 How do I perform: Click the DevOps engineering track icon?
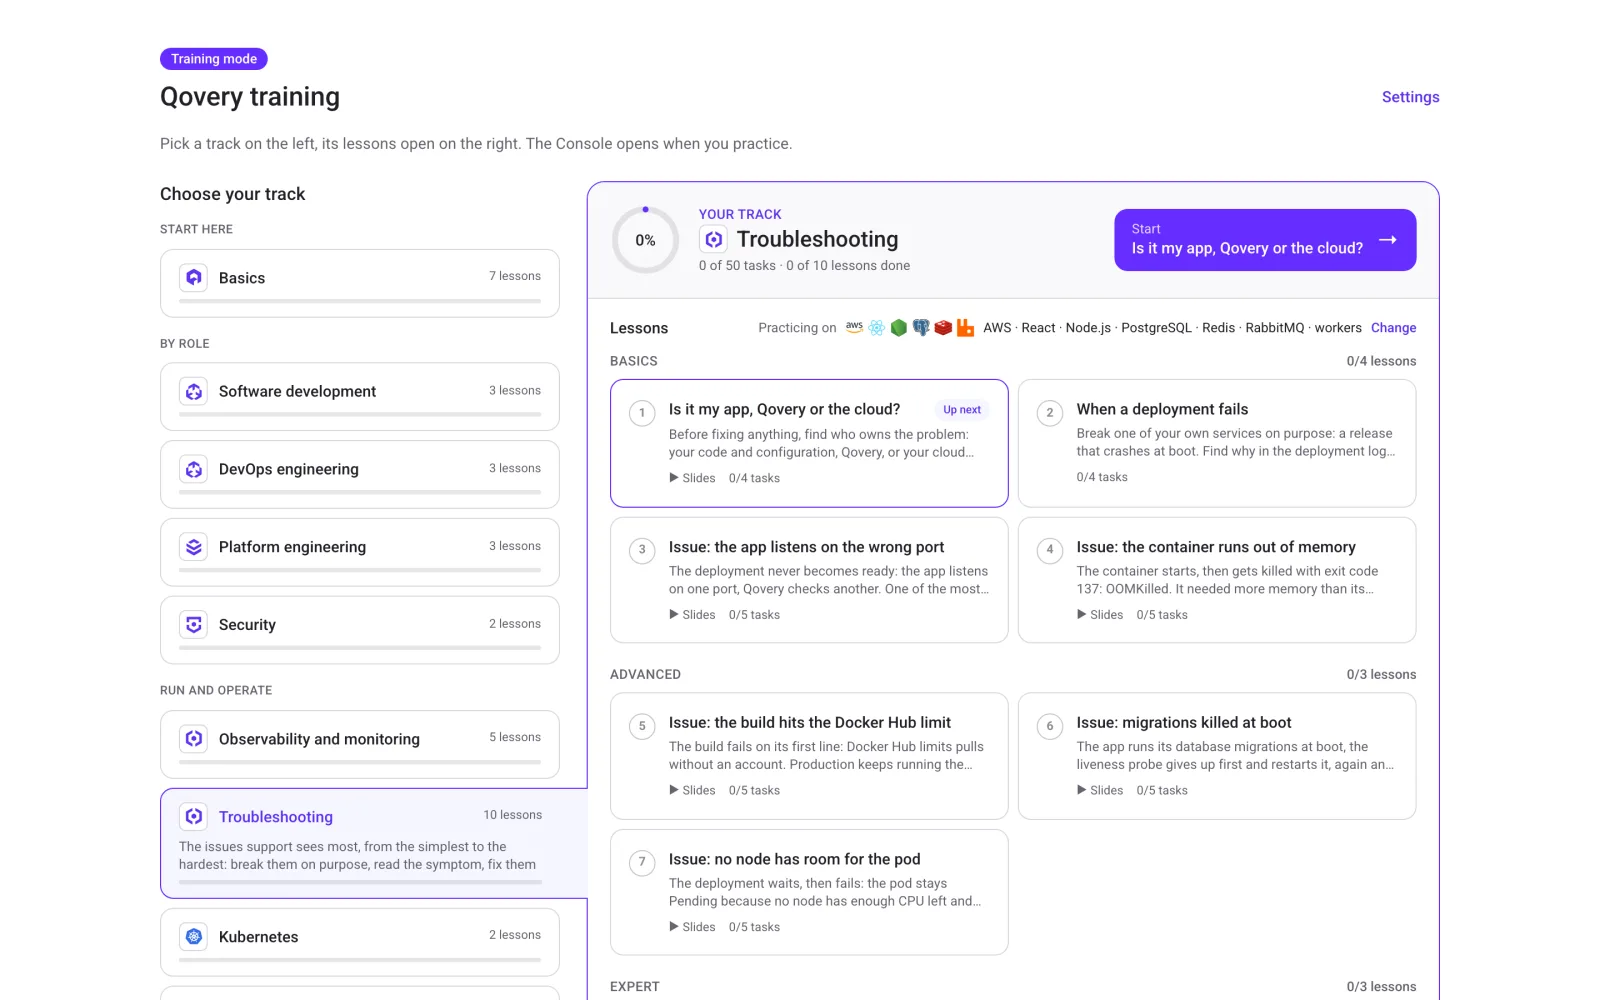[194, 469]
